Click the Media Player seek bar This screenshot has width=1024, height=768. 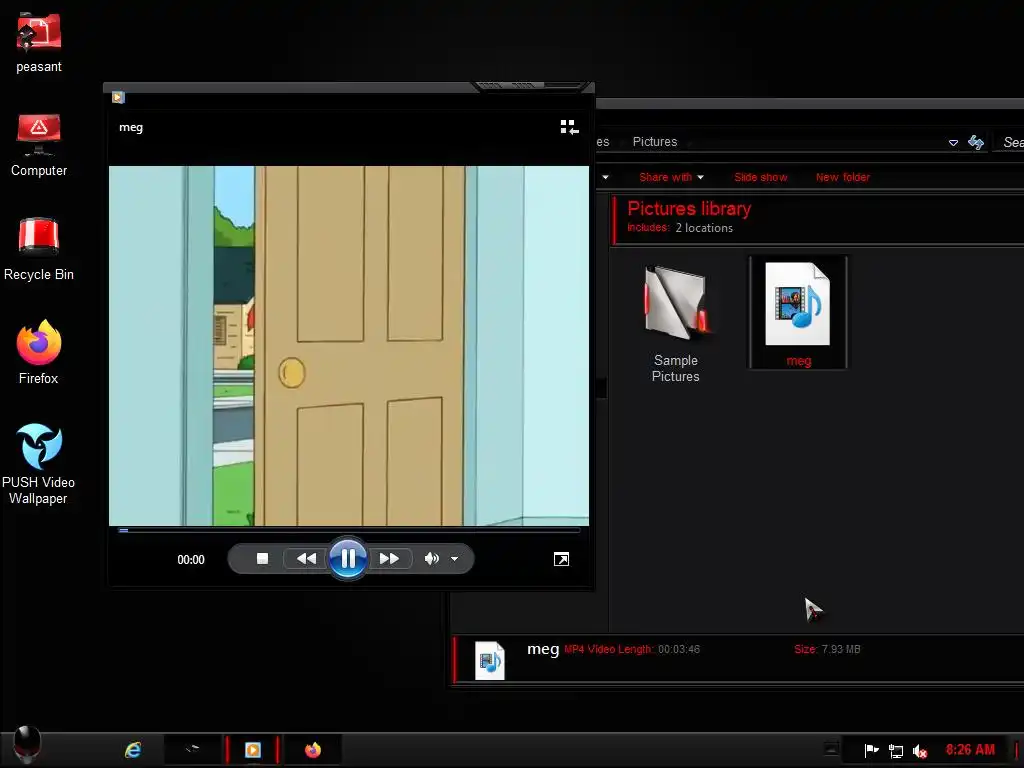pyautogui.click(x=349, y=531)
